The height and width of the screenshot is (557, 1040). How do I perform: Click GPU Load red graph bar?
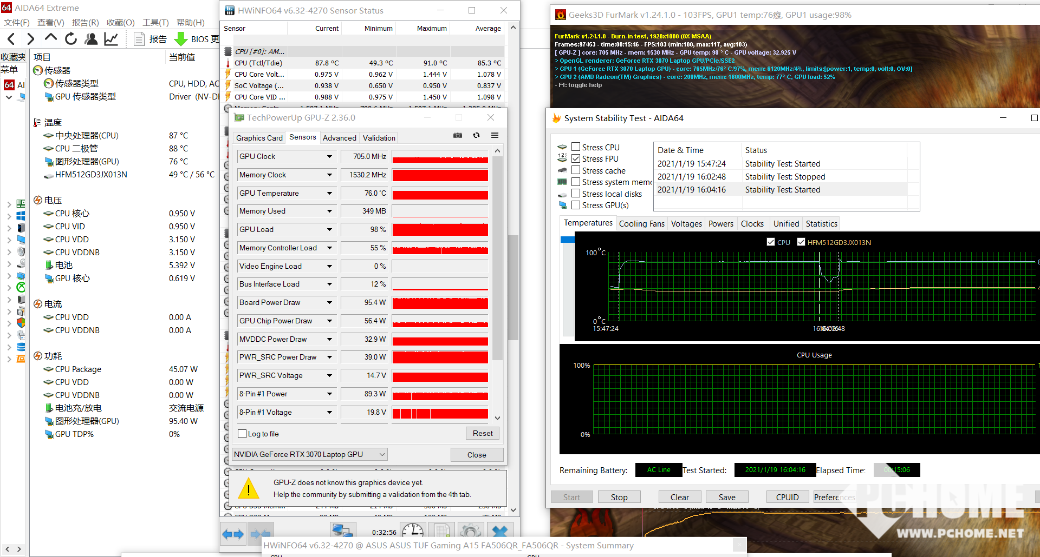pyautogui.click(x=440, y=230)
